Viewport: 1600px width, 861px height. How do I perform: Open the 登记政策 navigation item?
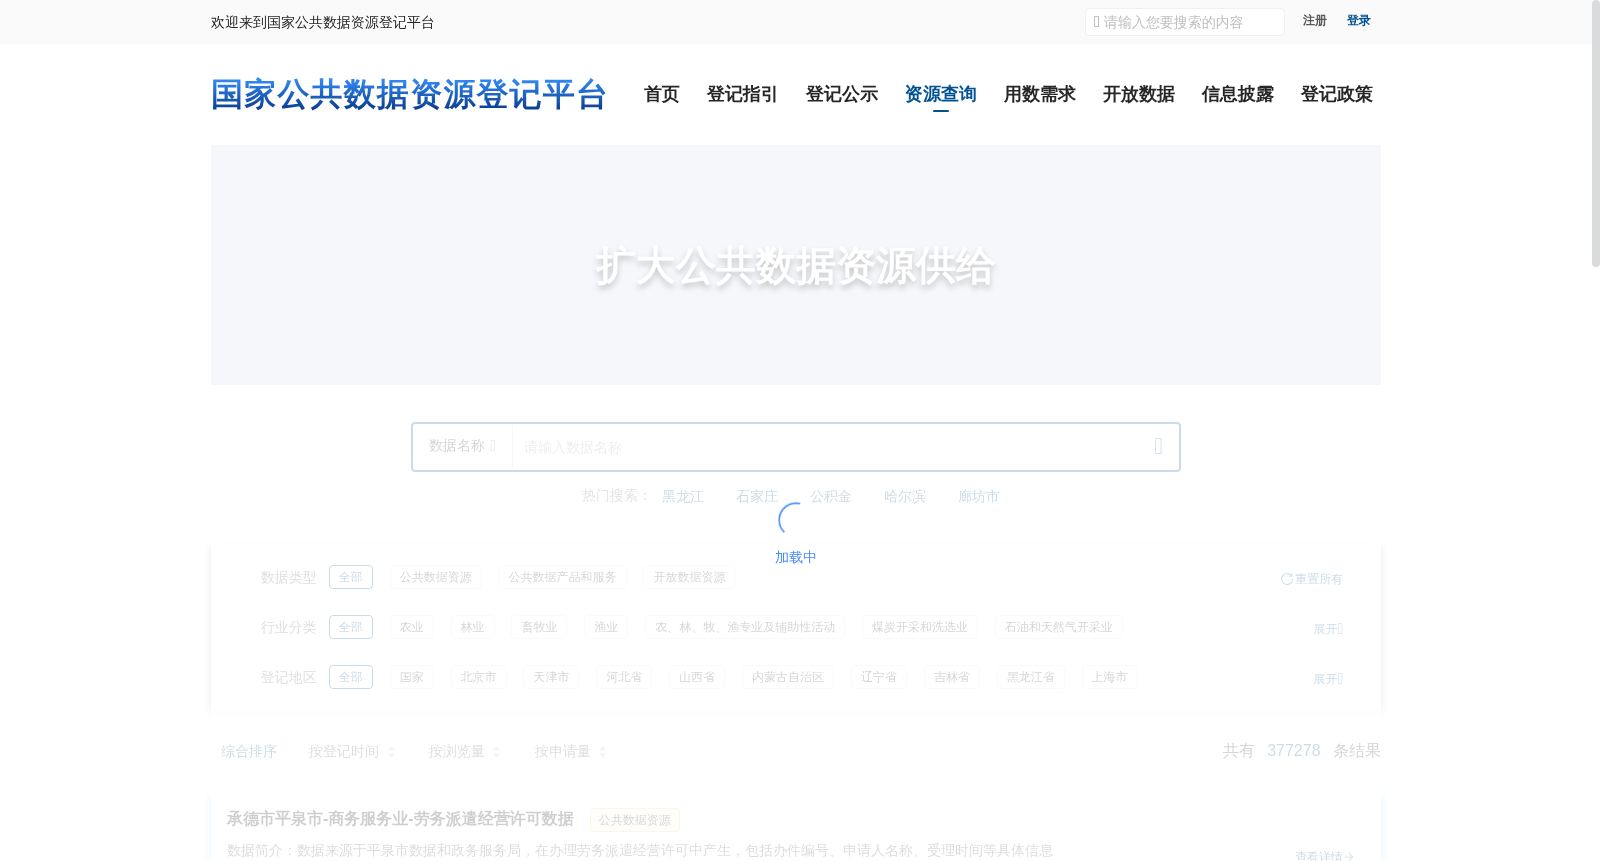[1337, 94]
